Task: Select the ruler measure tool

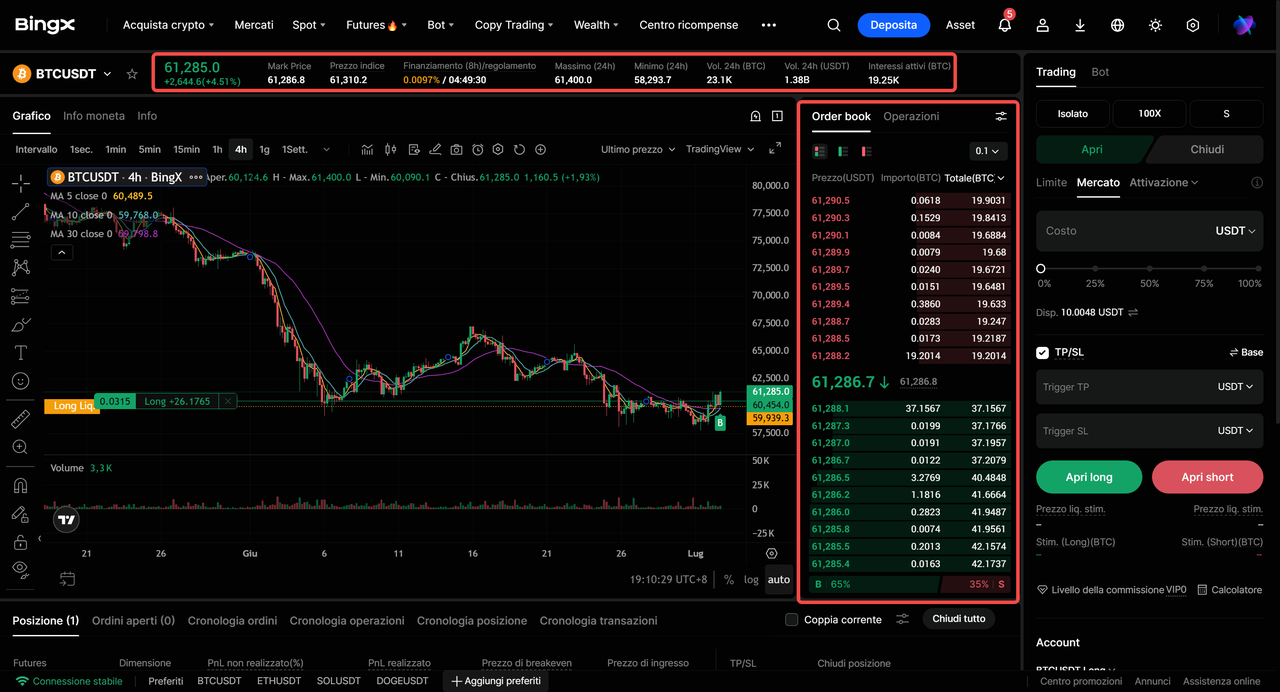Action: pyautogui.click(x=20, y=420)
